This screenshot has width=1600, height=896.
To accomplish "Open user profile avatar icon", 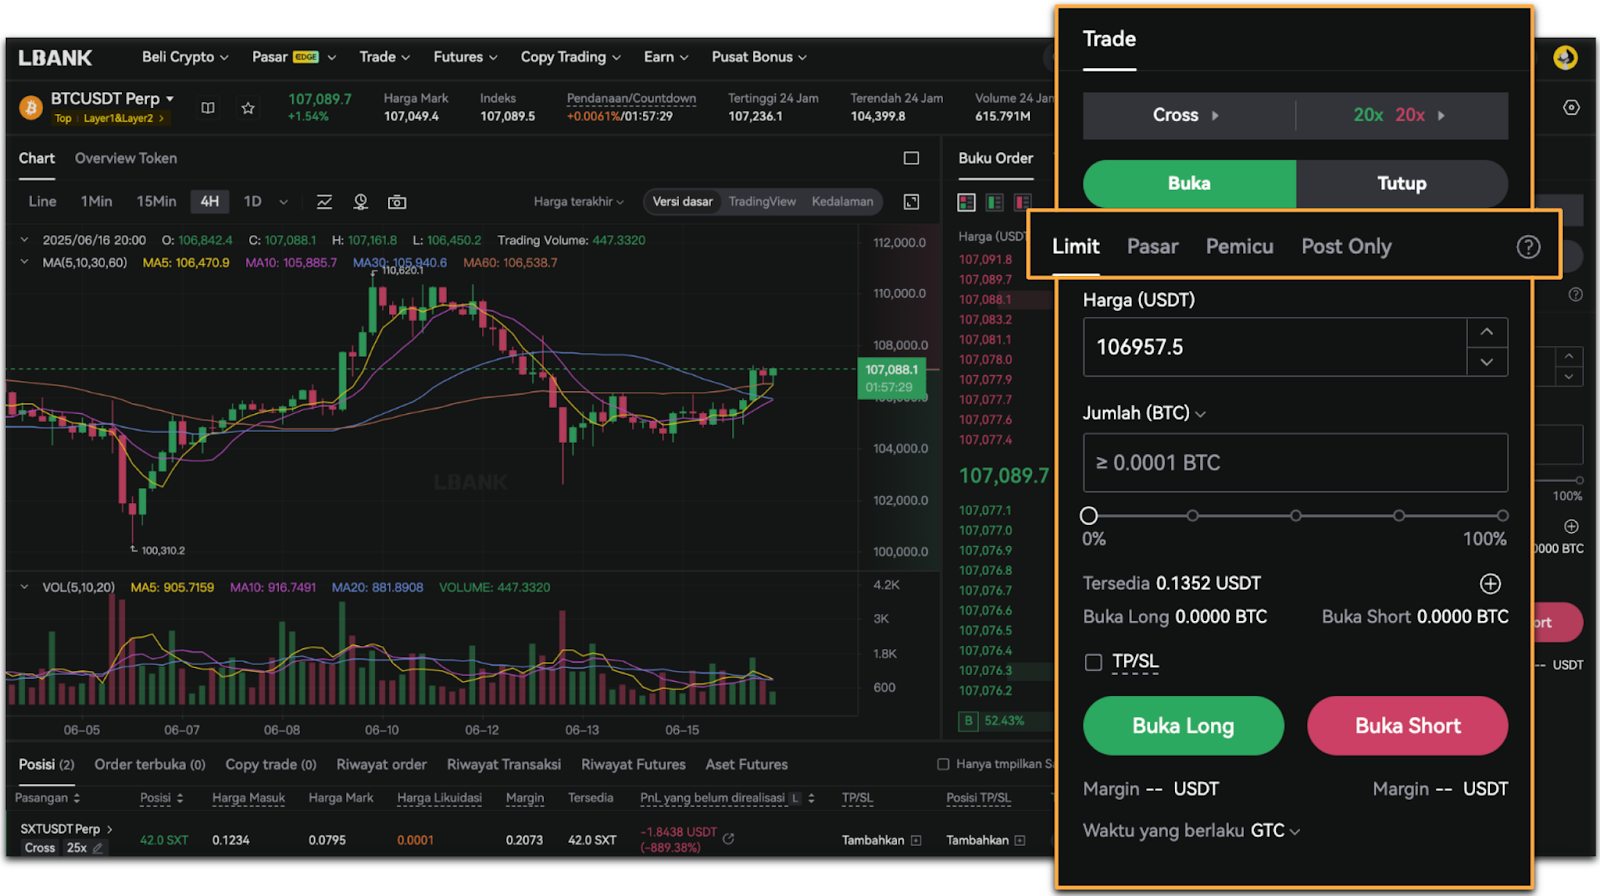I will (1565, 58).
